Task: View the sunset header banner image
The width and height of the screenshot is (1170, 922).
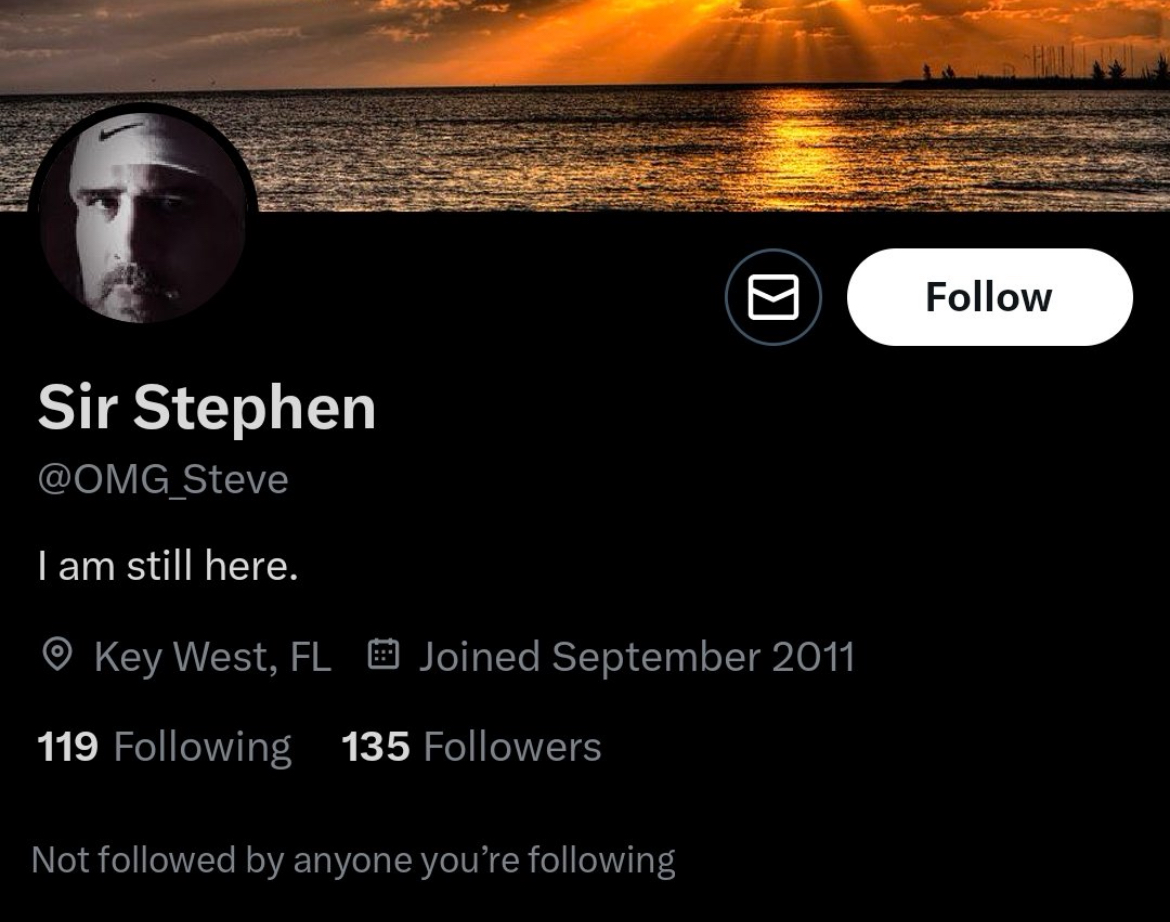Action: pos(585,105)
